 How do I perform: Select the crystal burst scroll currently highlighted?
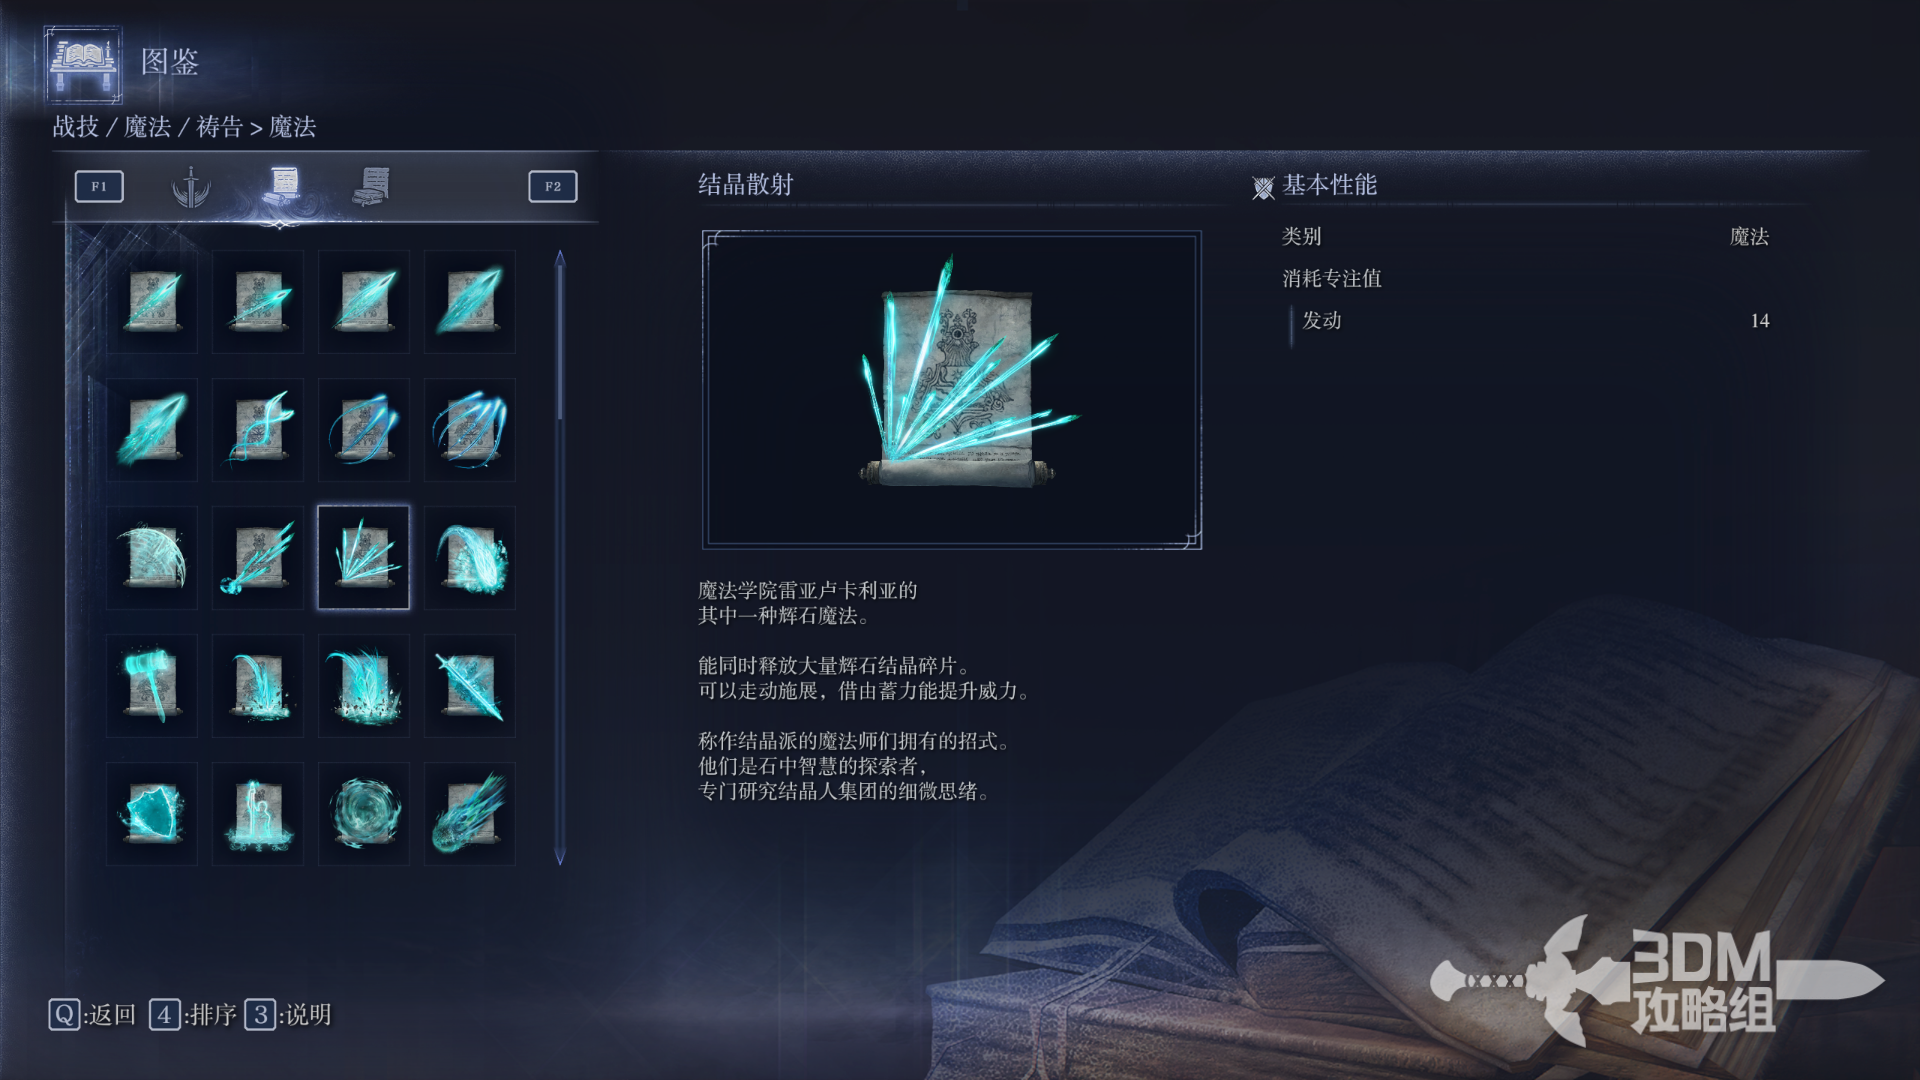364,557
